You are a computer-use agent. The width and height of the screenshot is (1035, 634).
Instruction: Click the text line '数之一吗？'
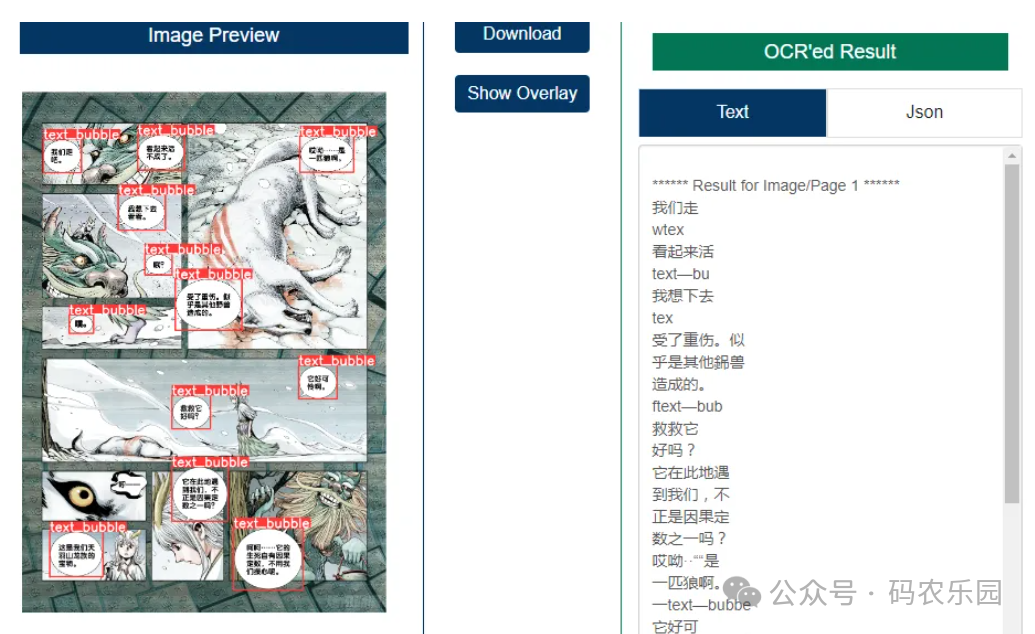(689, 539)
